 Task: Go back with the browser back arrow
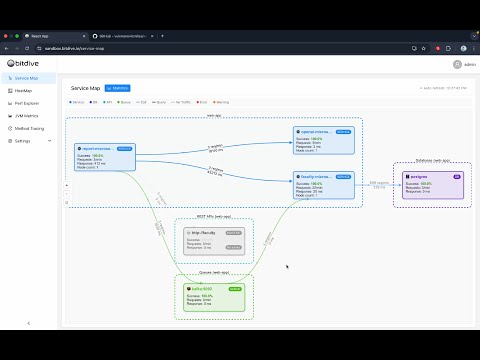pos(7,49)
